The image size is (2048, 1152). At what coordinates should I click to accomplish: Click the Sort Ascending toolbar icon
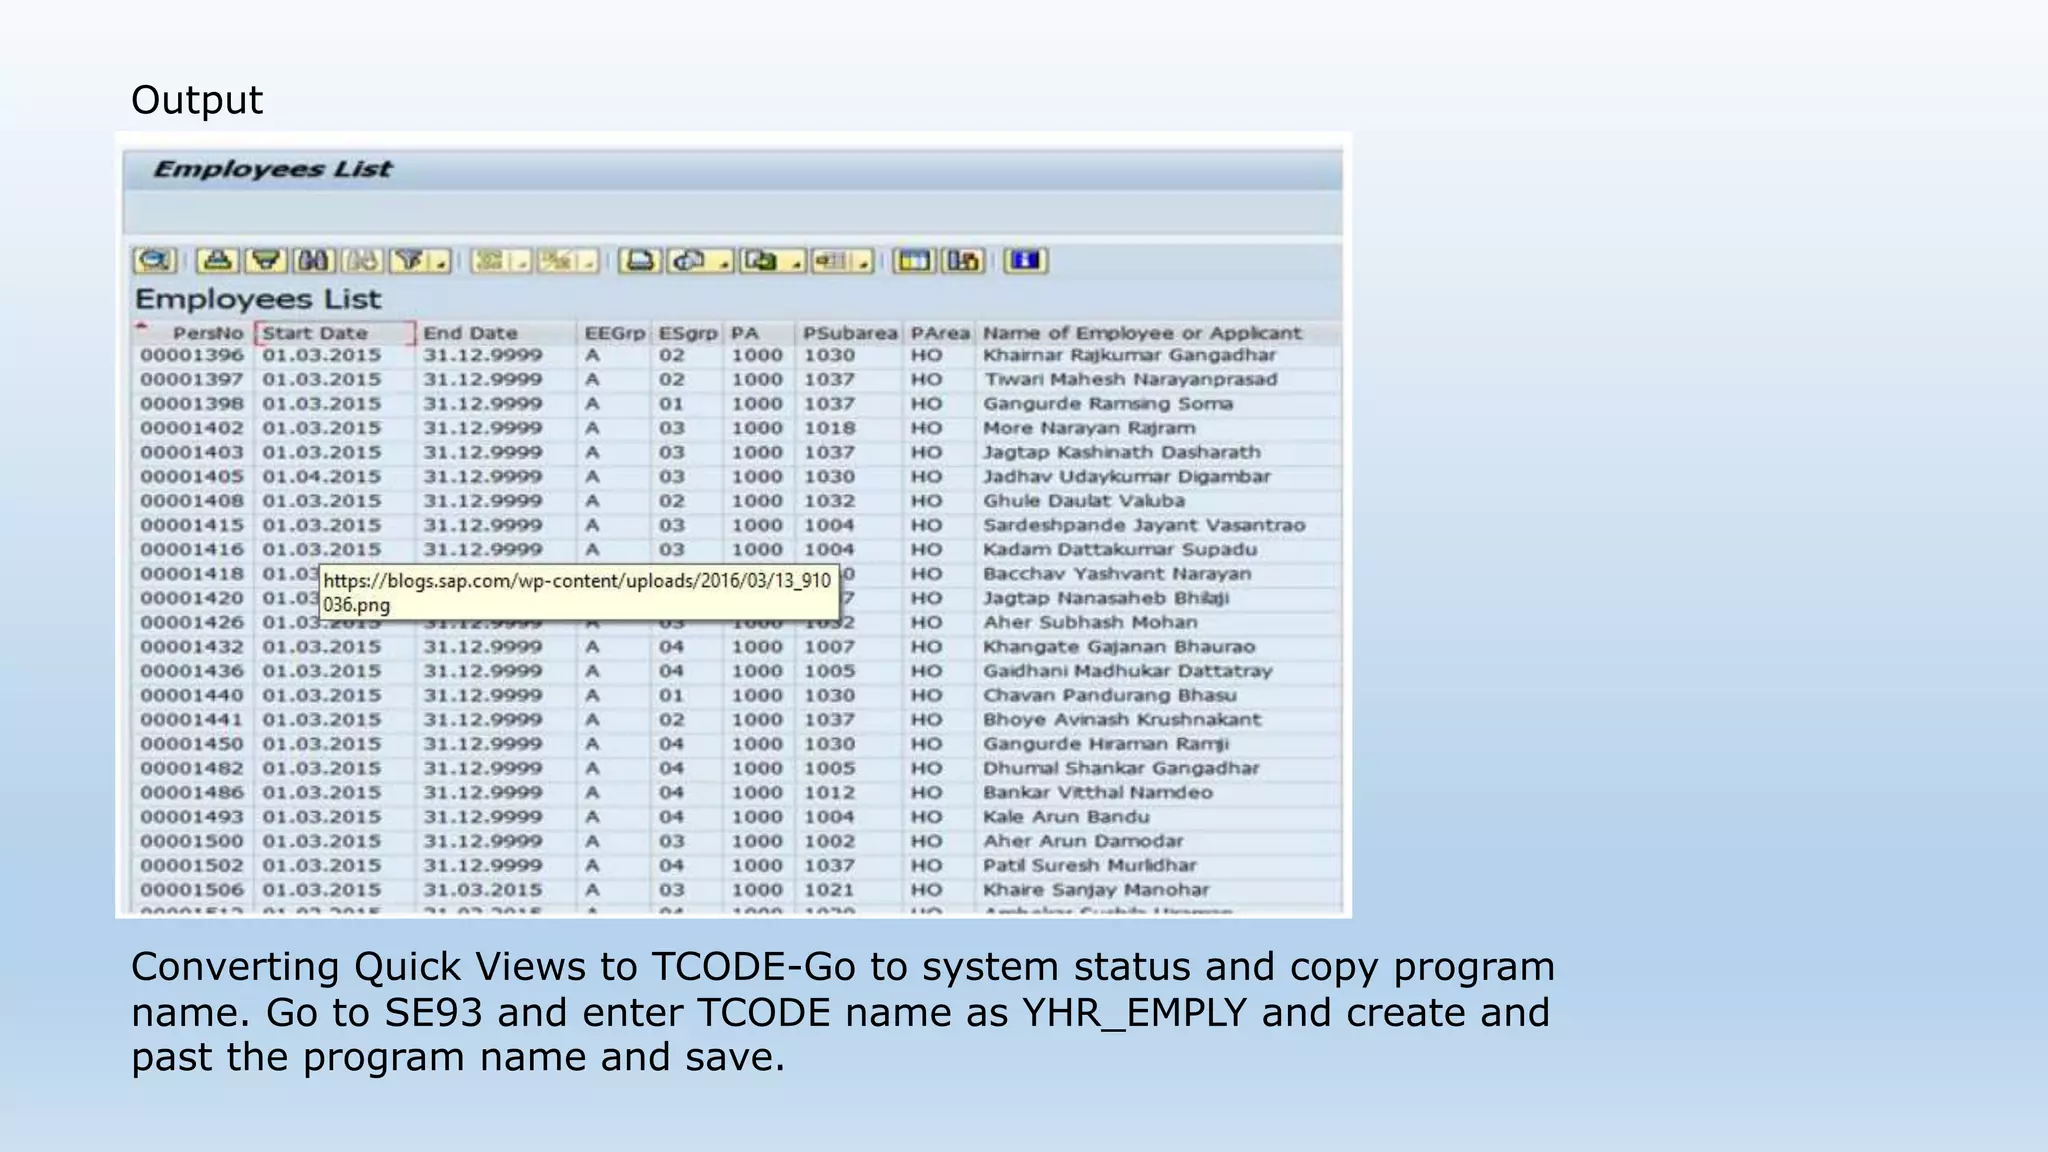click(x=217, y=261)
